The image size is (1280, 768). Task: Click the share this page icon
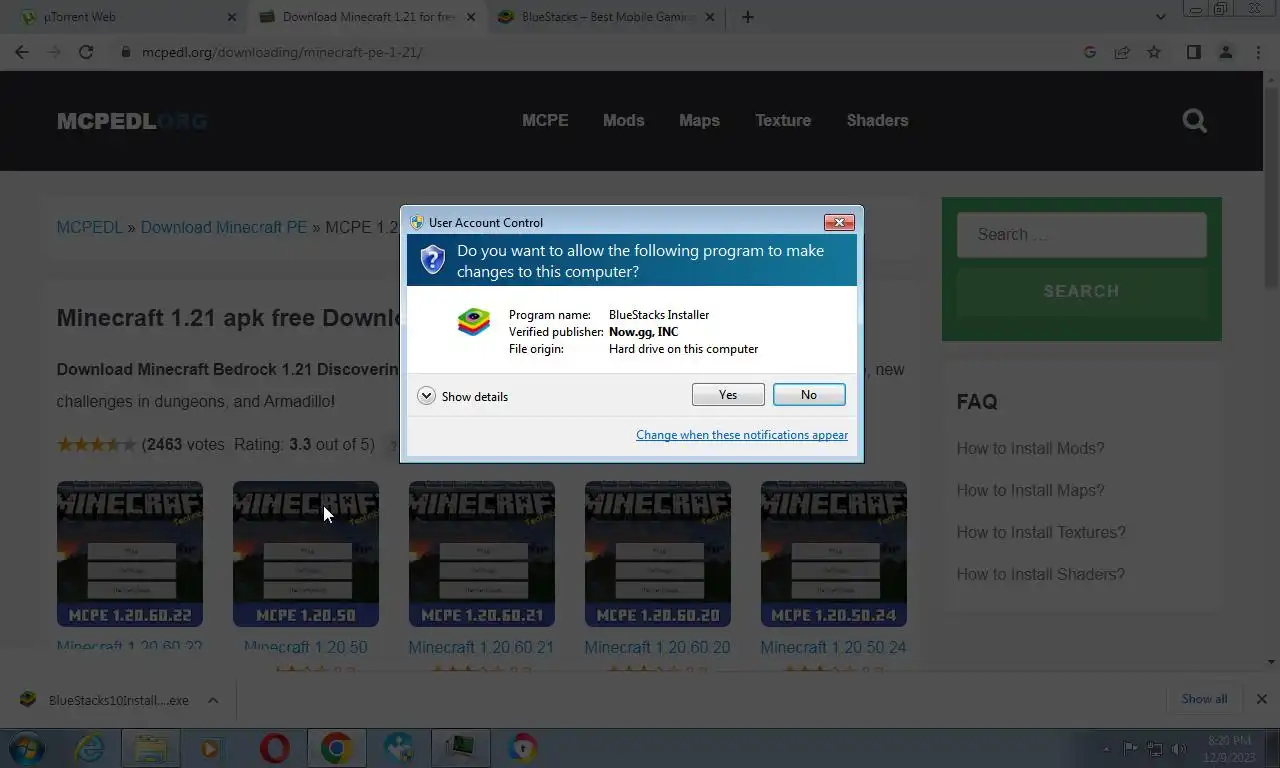point(1122,52)
